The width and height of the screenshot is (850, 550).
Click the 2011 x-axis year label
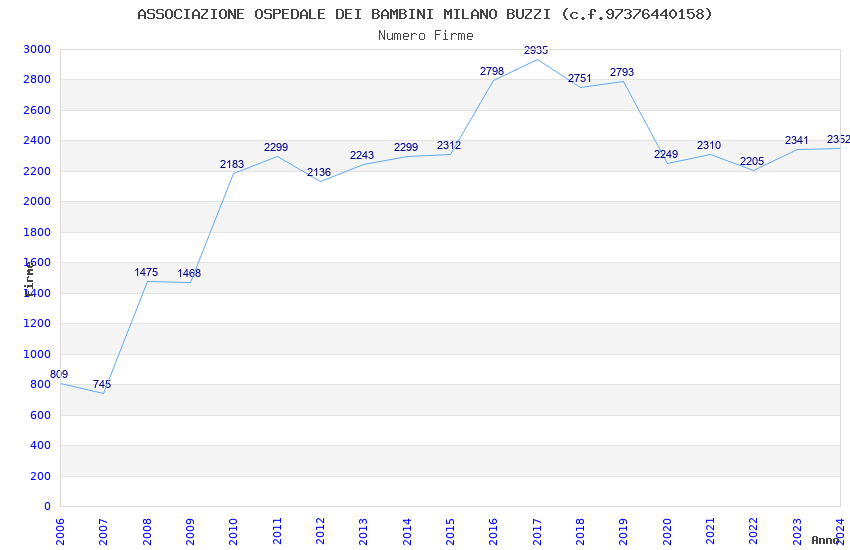tap(276, 532)
